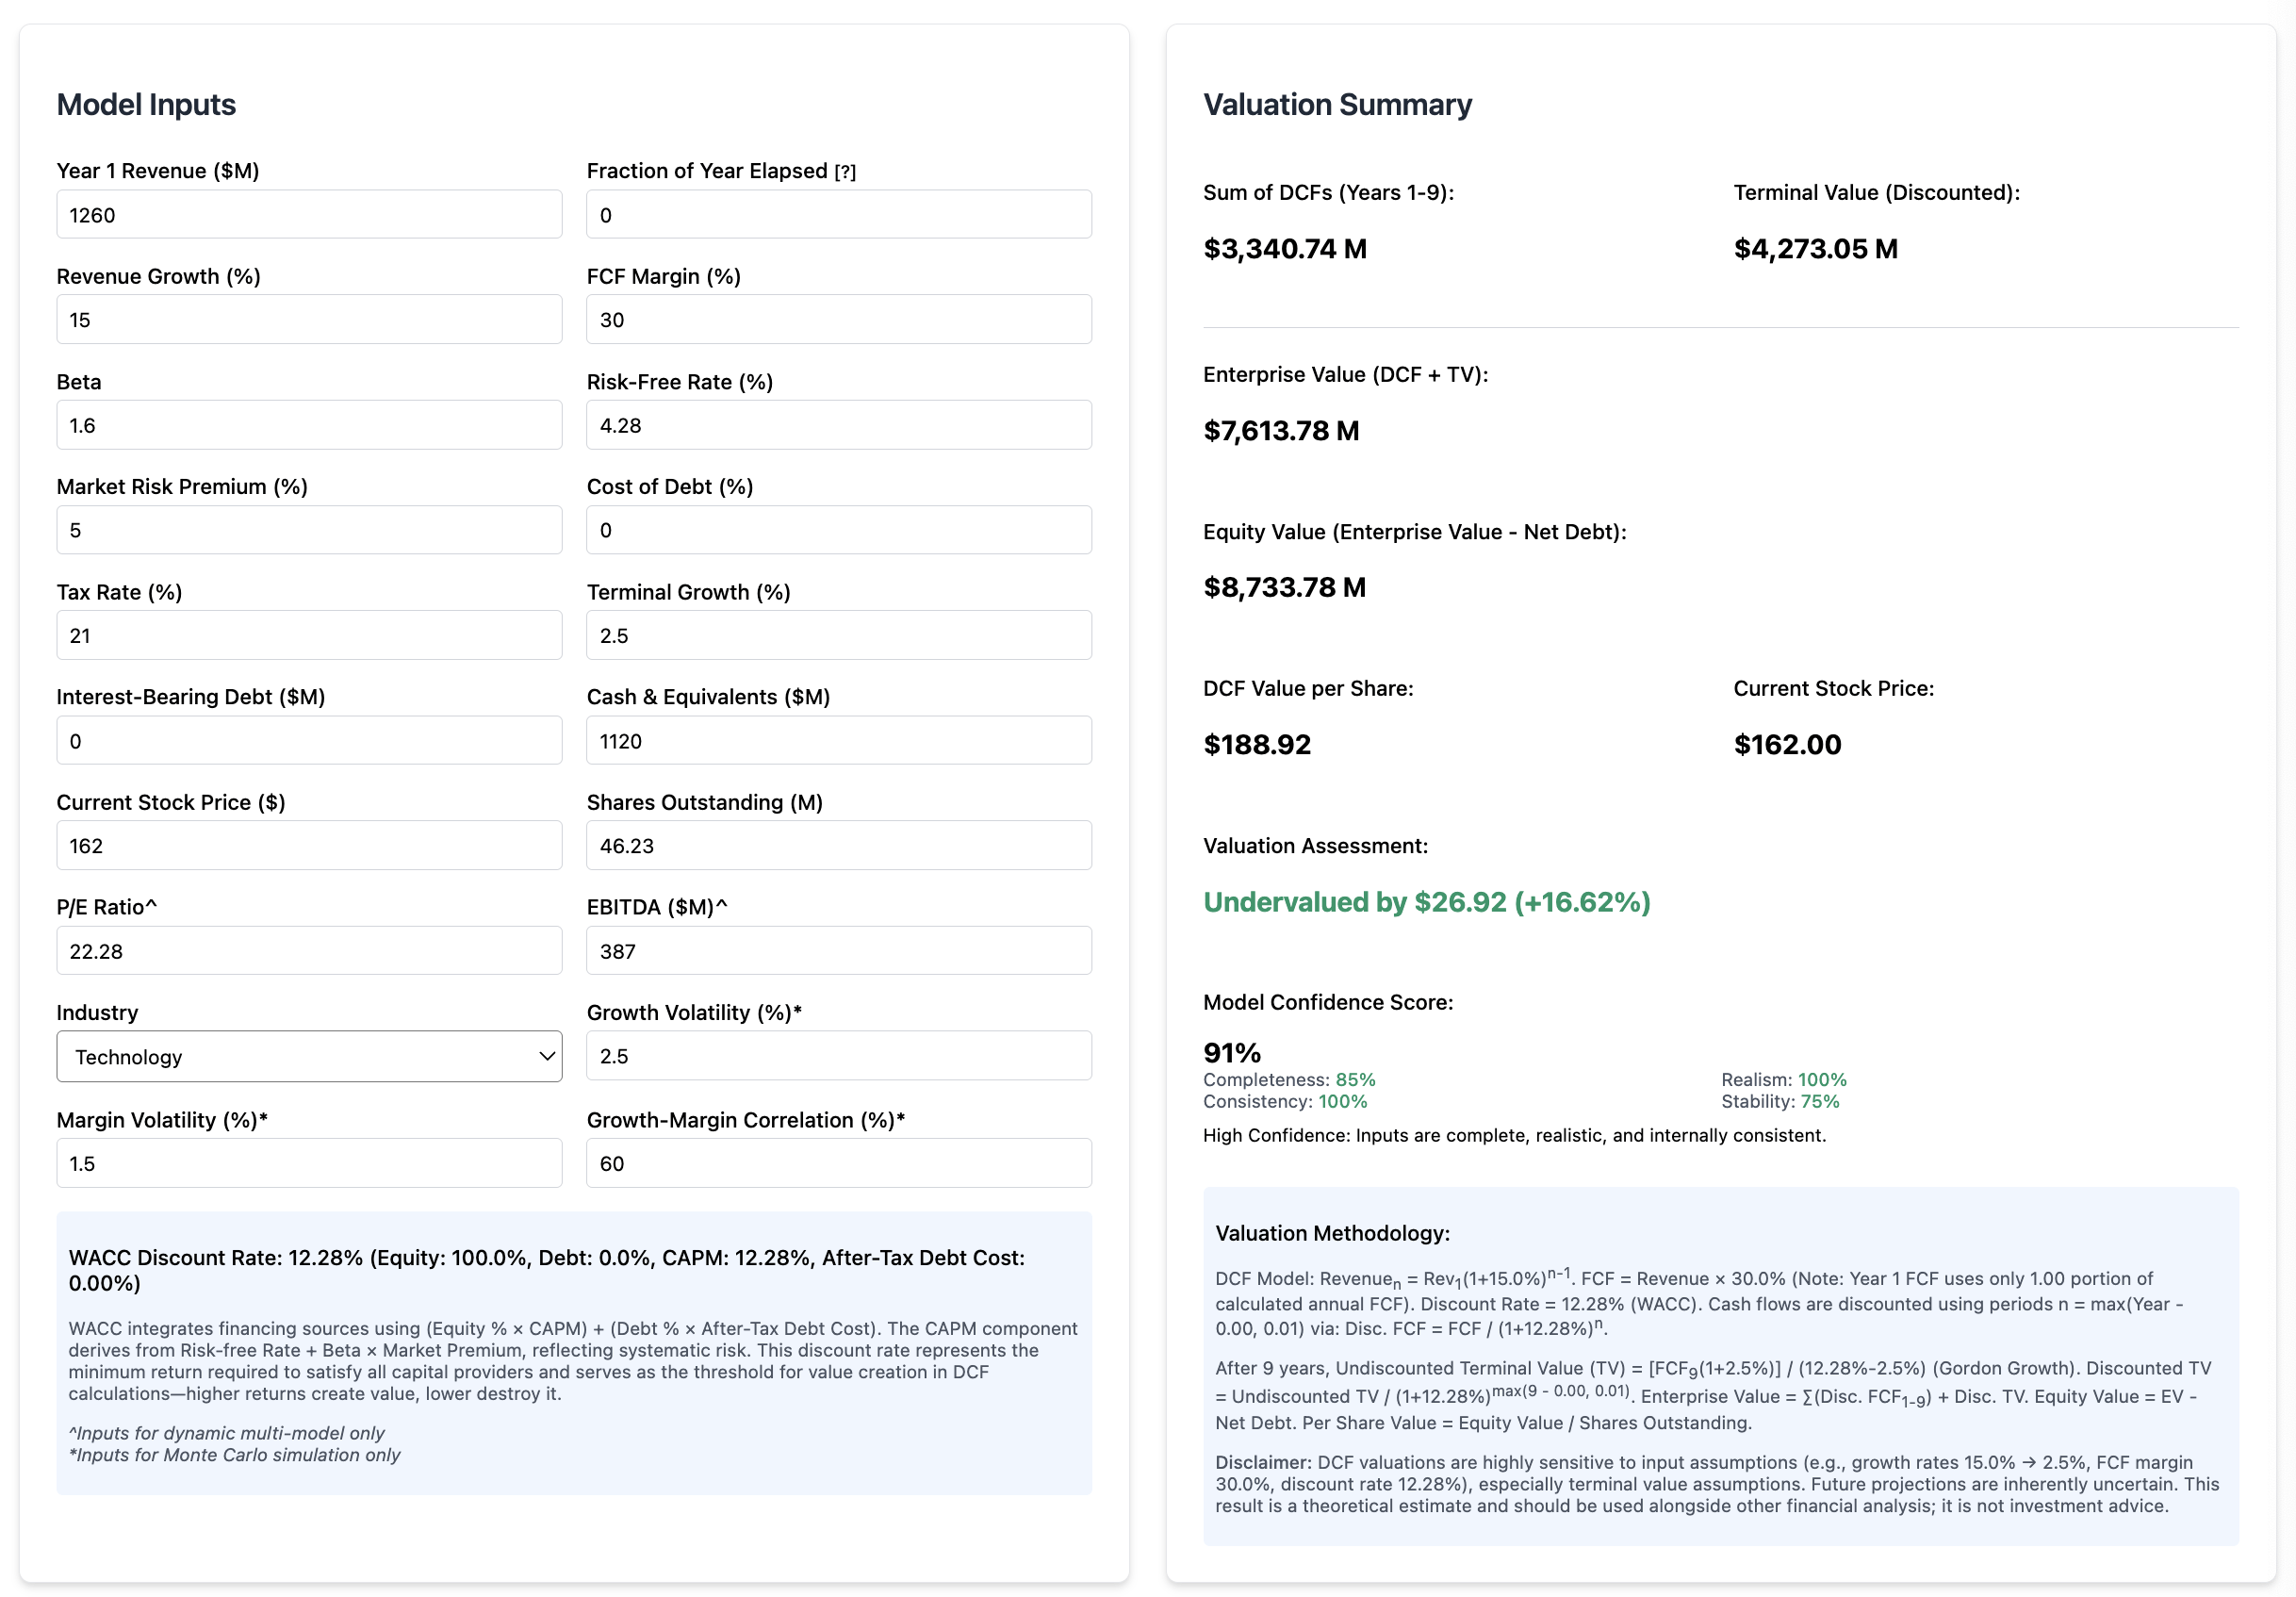Click the Growth Volatility field
The height and width of the screenshot is (1597, 2296).
point(838,1055)
